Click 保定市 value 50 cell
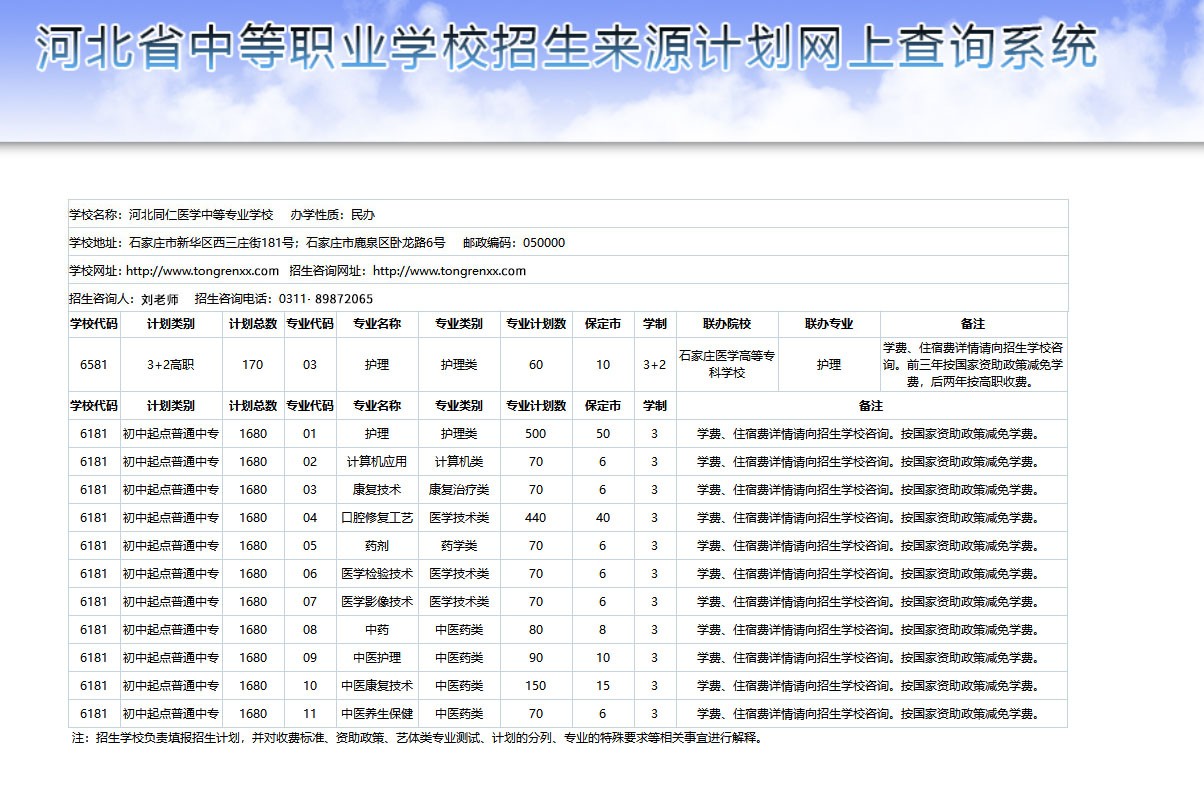 pos(603,434)
